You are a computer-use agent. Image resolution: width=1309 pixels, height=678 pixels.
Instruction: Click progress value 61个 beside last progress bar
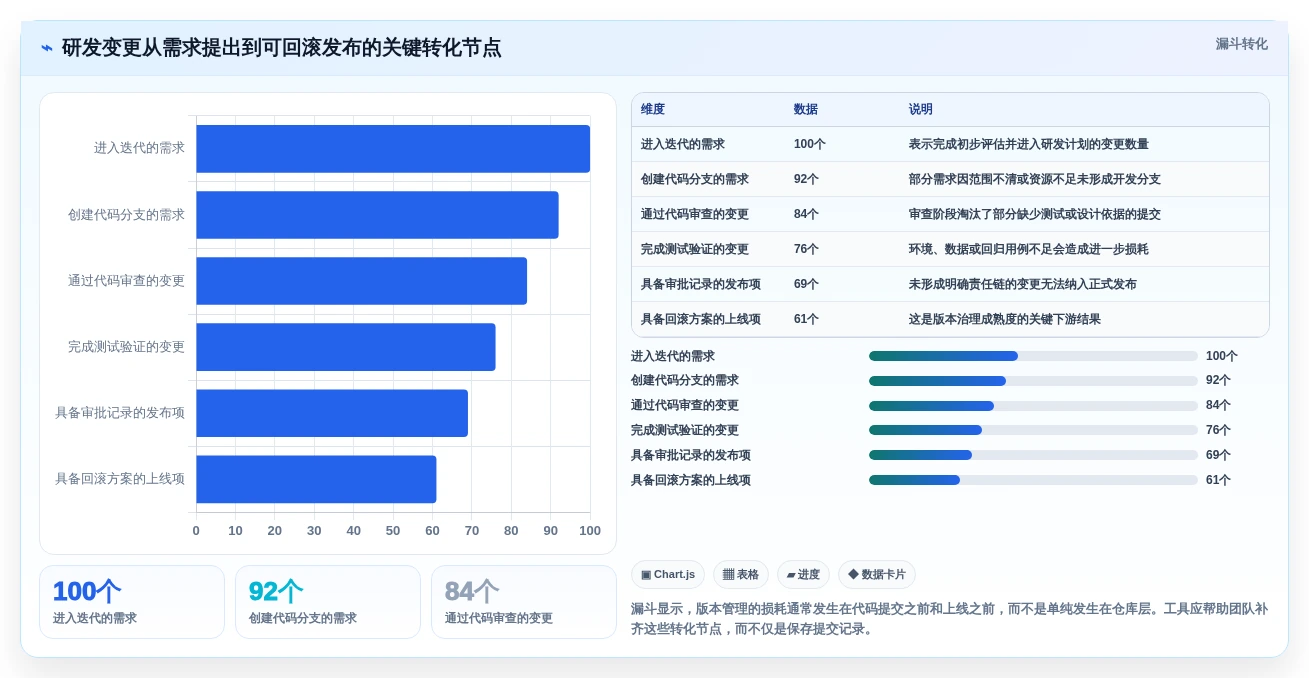pos(1218,480)
